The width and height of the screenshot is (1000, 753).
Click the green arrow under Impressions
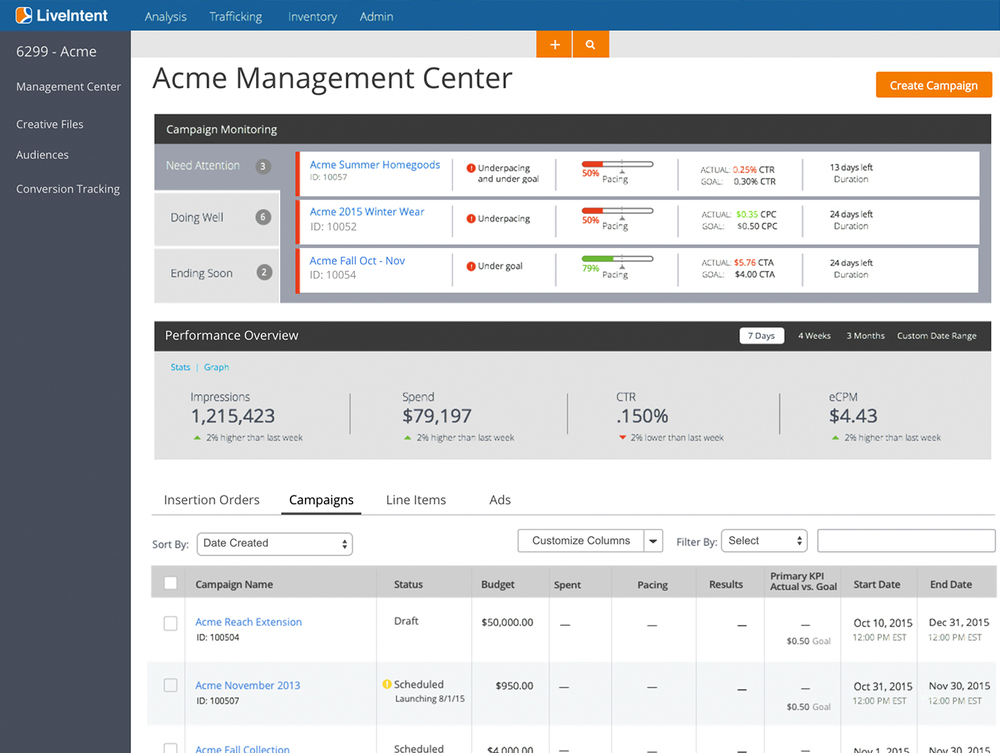[197, 437]
